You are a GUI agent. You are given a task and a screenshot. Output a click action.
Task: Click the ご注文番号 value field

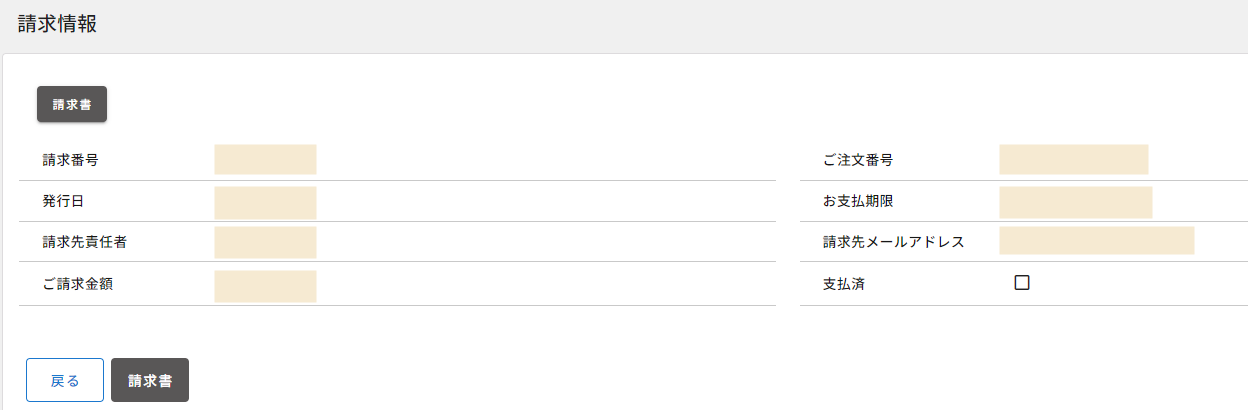tap(1073, 160)
